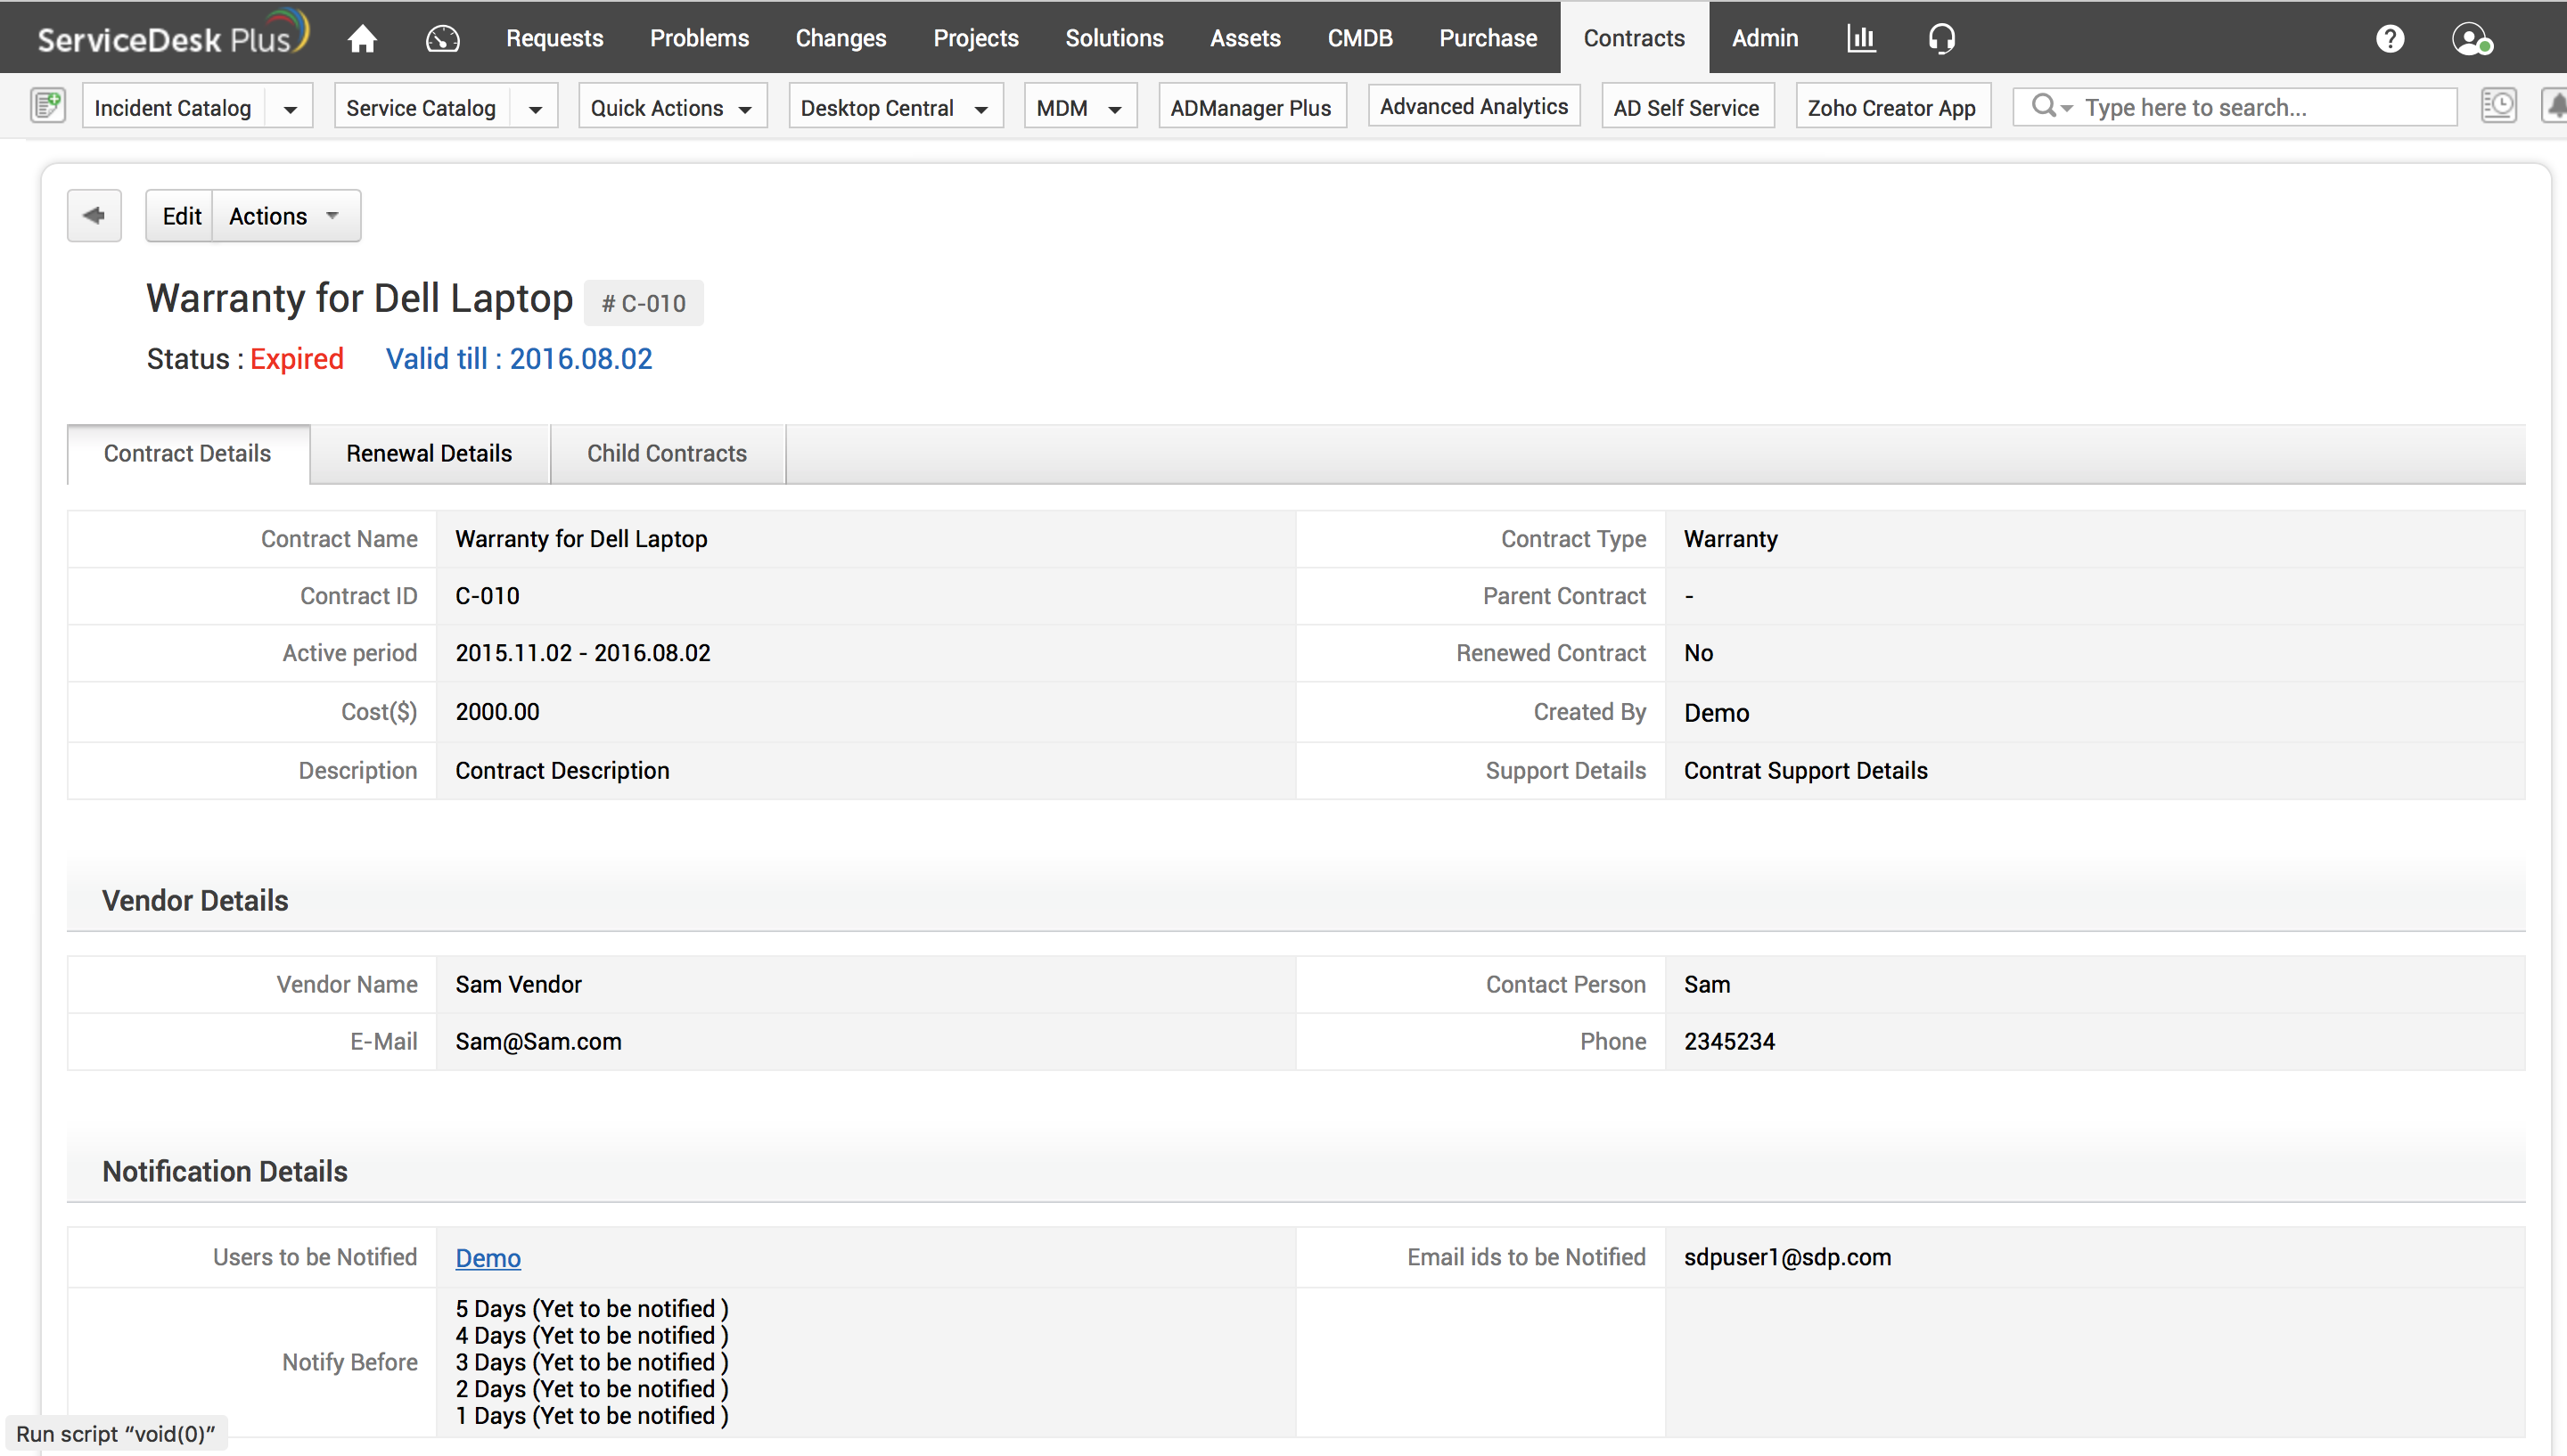Open the recent history clock icon
Image resolution: width=2567 pixels, height=1456 pixels.
2498,106
